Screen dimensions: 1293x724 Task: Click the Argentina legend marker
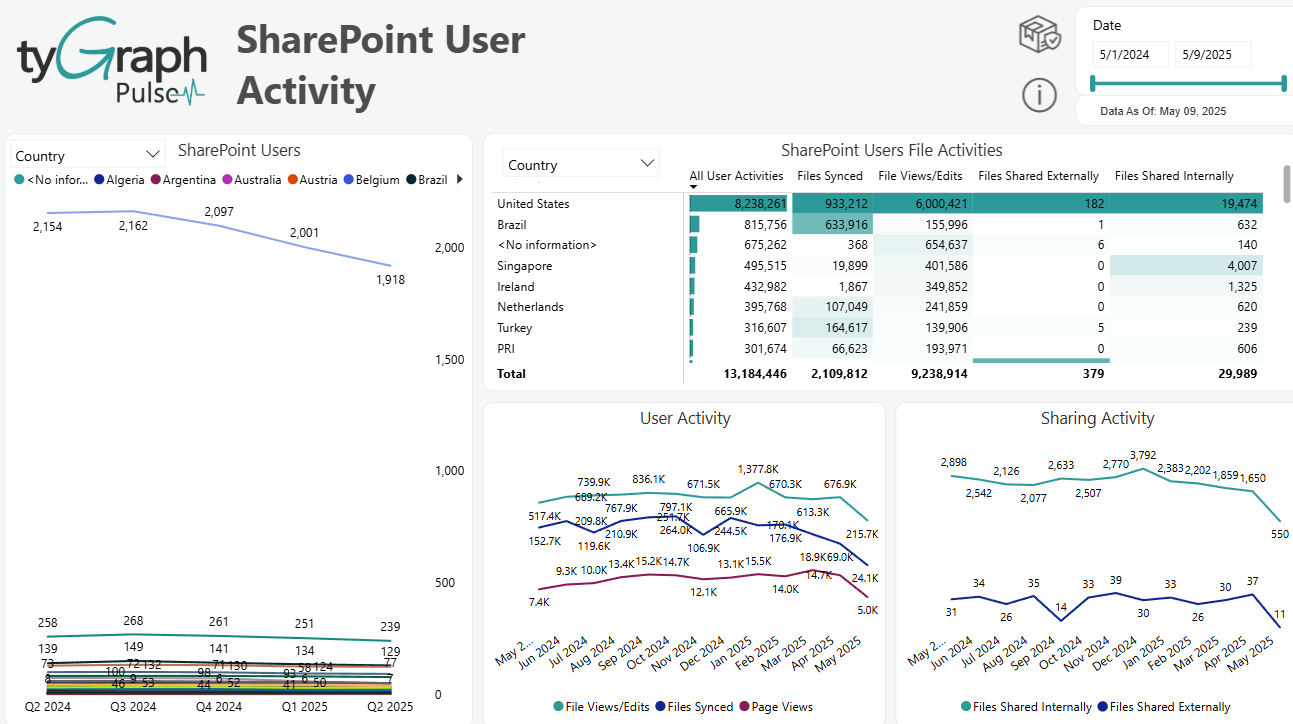(156, 180)
